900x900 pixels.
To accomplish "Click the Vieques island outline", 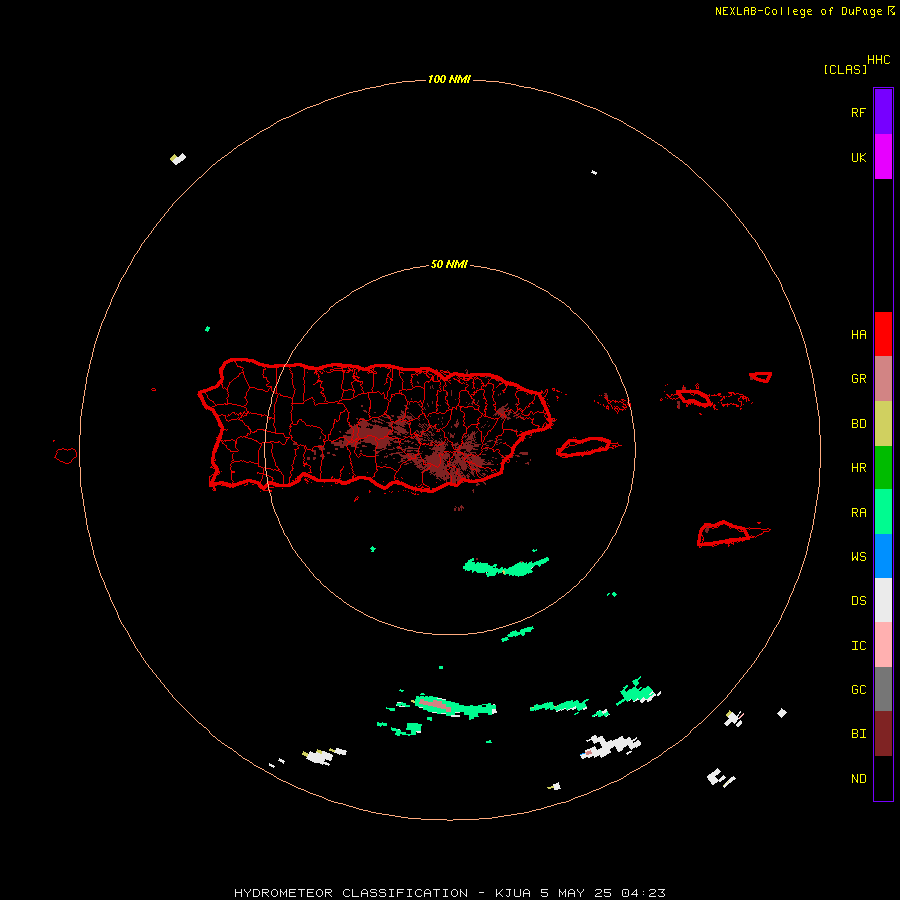I will [585, 447].
